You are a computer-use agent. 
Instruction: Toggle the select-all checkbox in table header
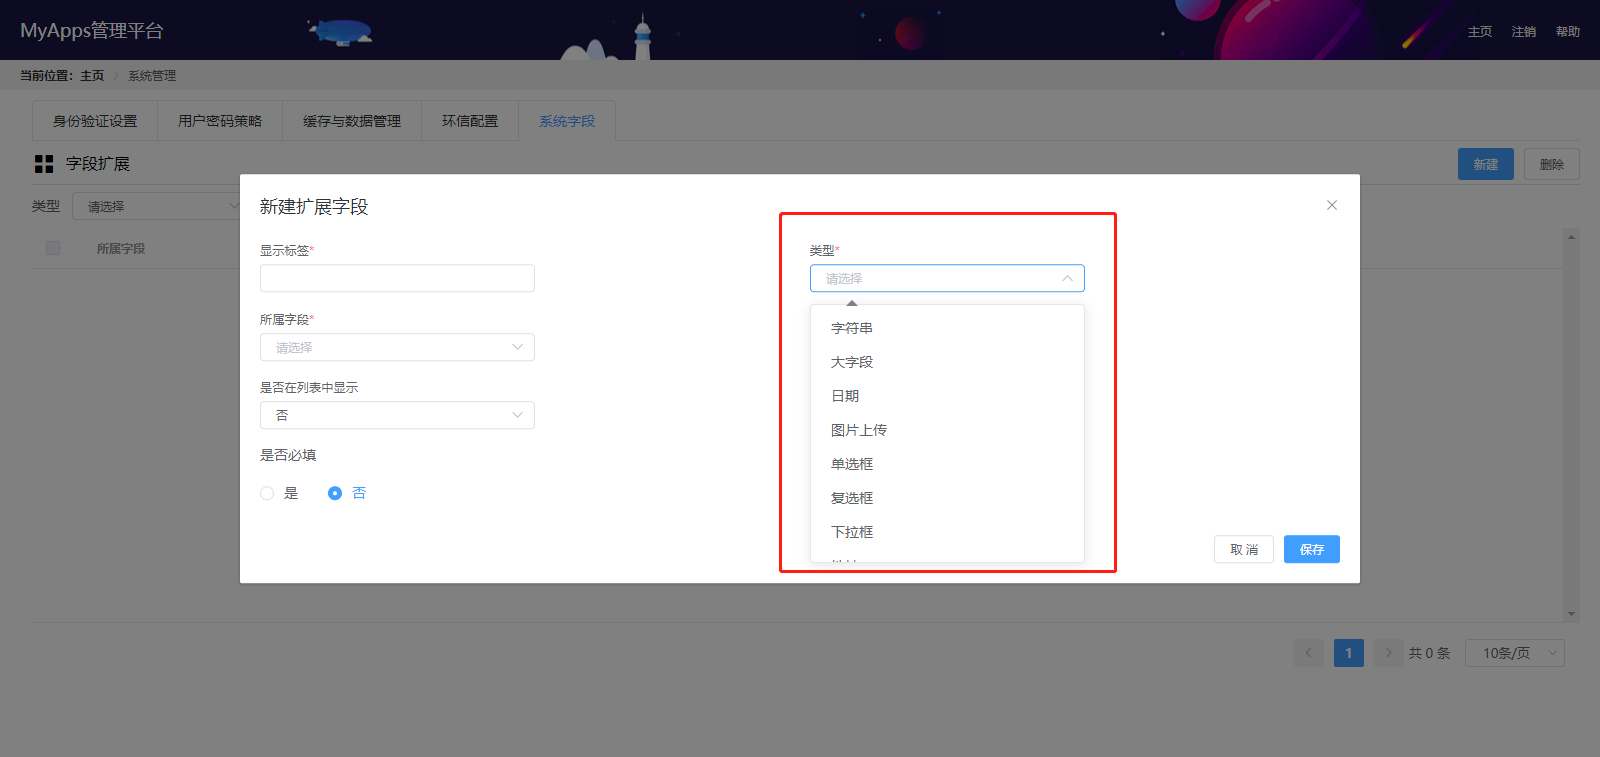pos(53,248)
